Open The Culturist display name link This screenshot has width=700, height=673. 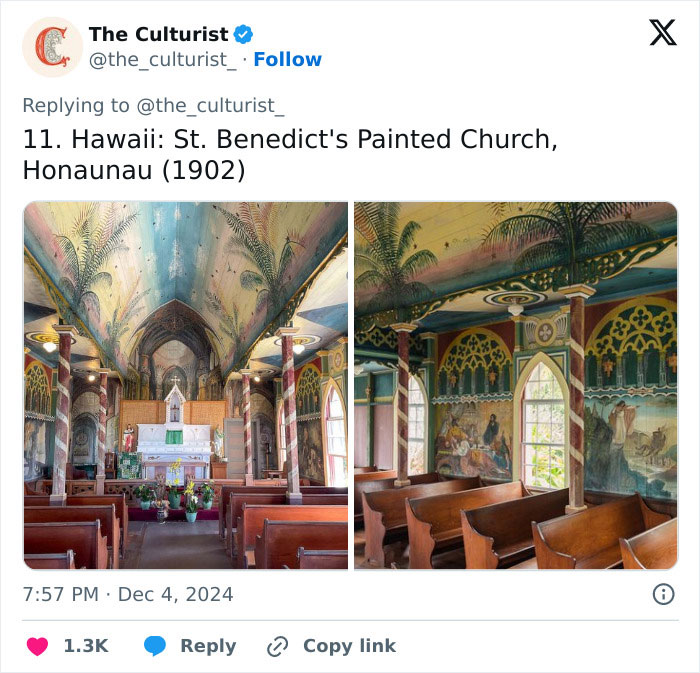[158, 34]
